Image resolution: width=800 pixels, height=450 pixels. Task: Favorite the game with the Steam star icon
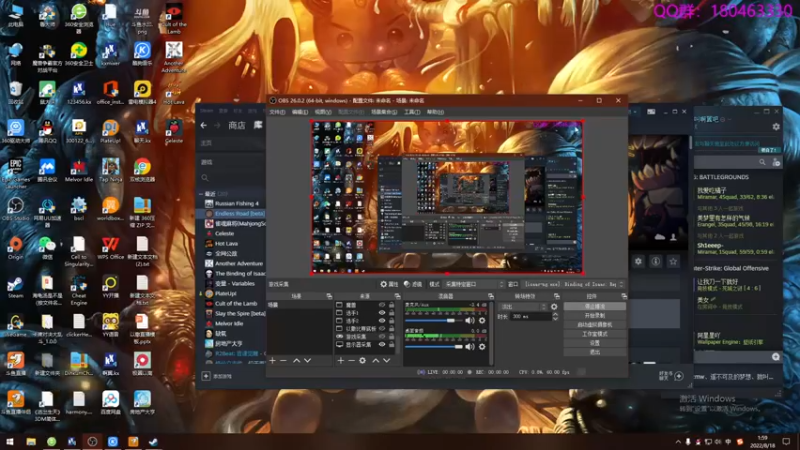[673, 261]
